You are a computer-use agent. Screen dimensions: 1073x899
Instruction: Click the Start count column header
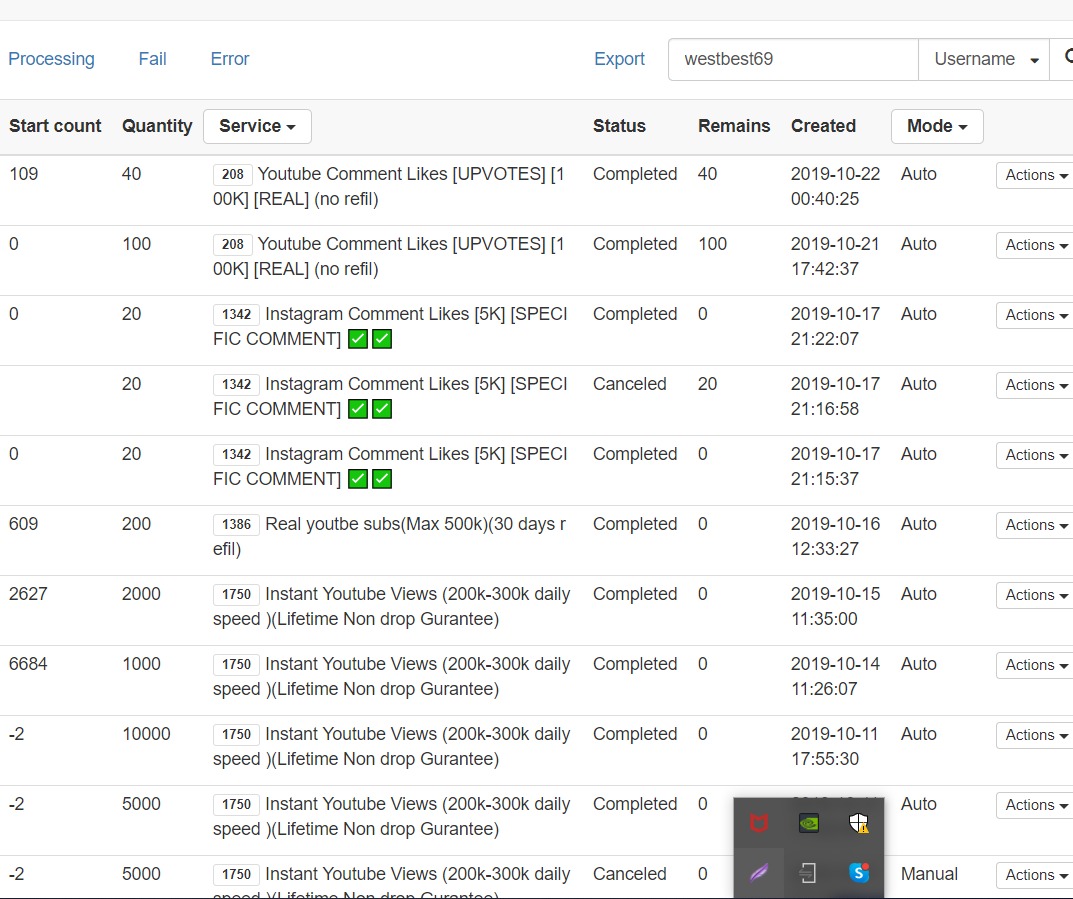tap(55, 126)
